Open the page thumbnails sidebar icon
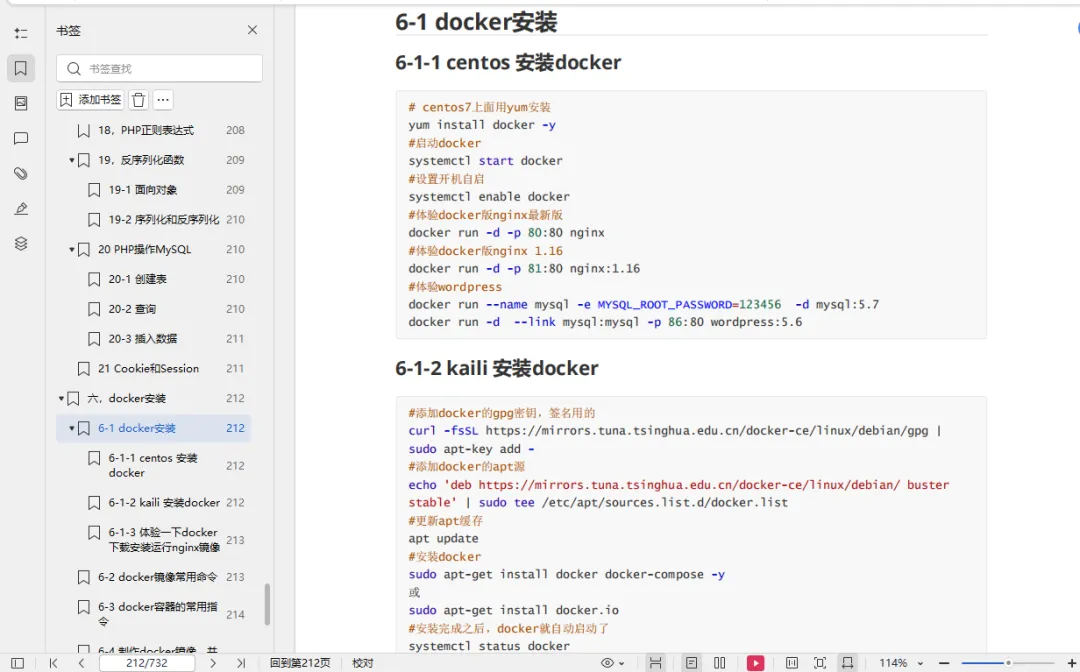Image resolution: width=1080 pixels, height=672 pixels. pyautogui.click(x=21, y=103)
